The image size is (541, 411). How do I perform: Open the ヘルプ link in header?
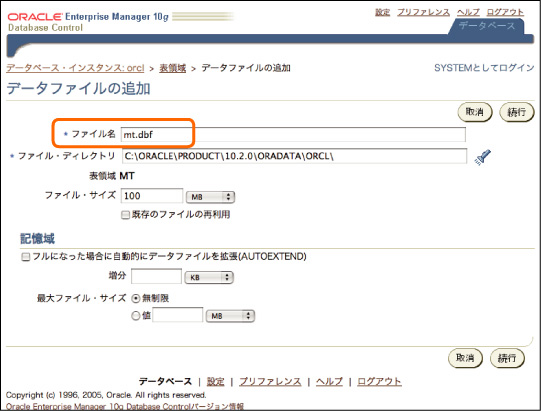[468, 12]
